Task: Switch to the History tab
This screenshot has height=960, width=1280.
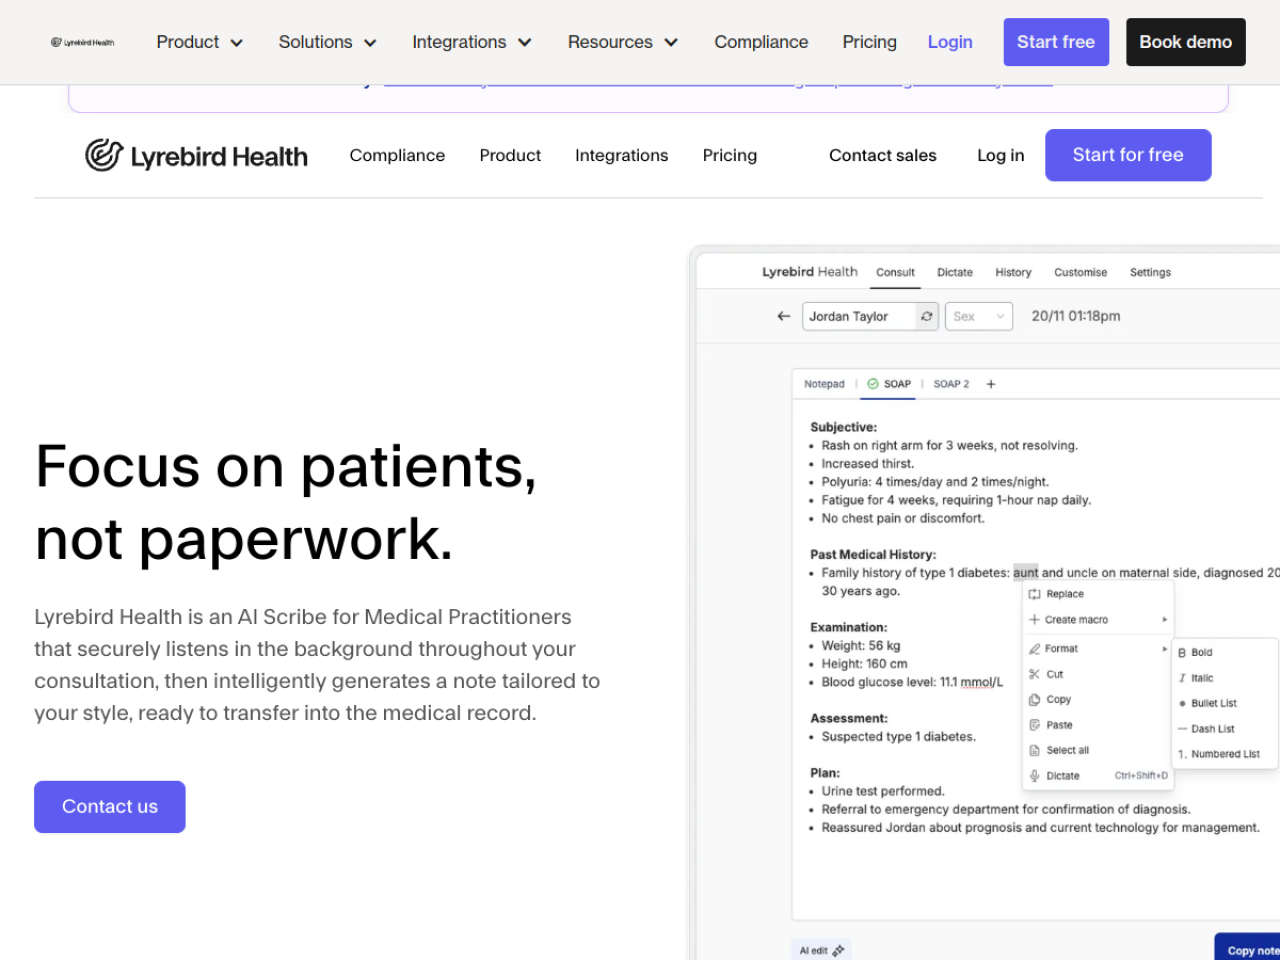Action: [1013, 272]
